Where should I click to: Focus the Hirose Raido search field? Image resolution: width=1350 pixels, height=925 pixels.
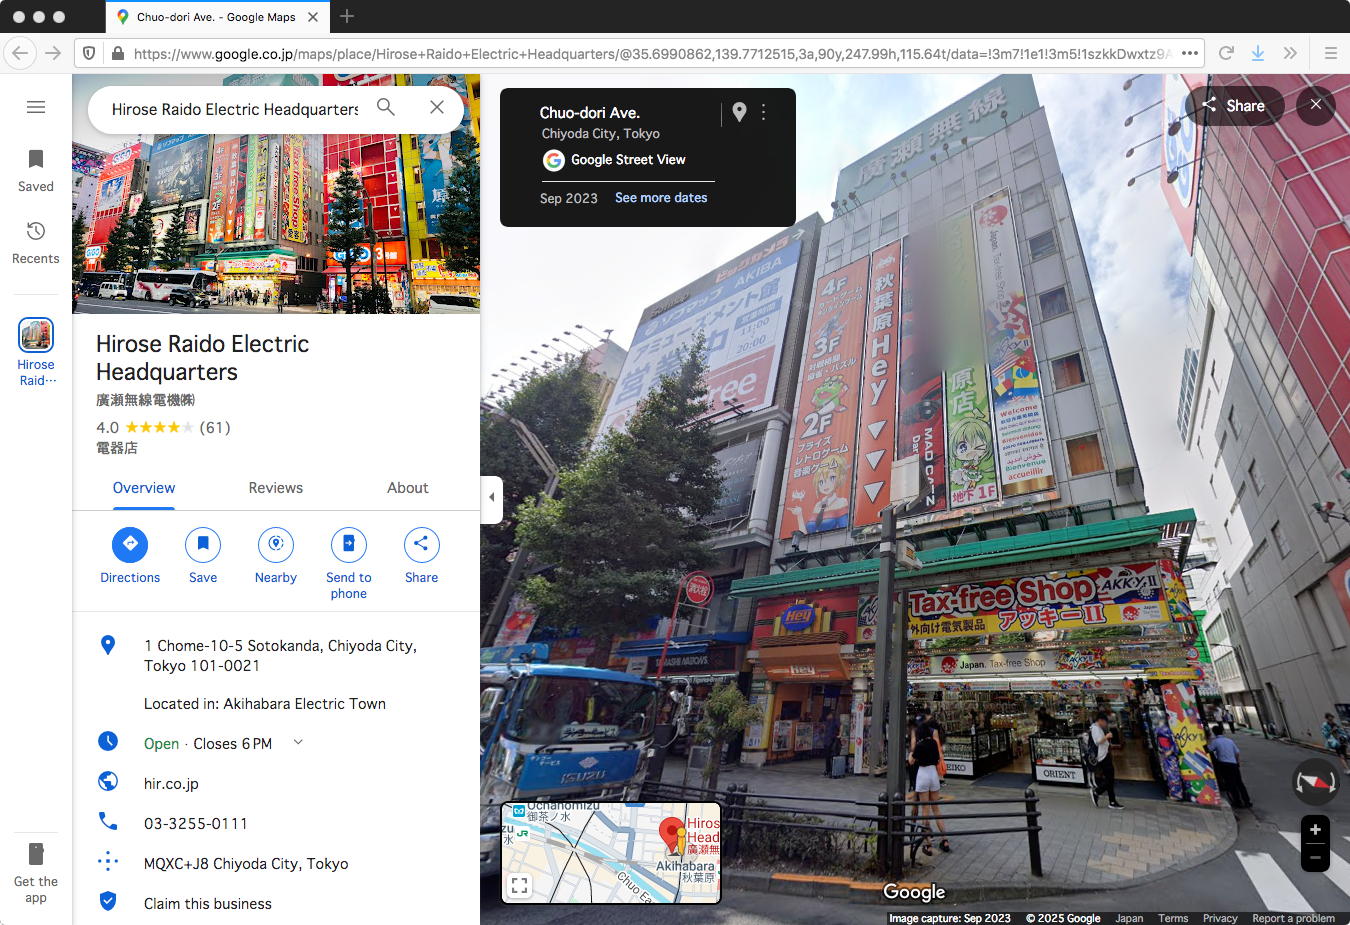(234, 109)
